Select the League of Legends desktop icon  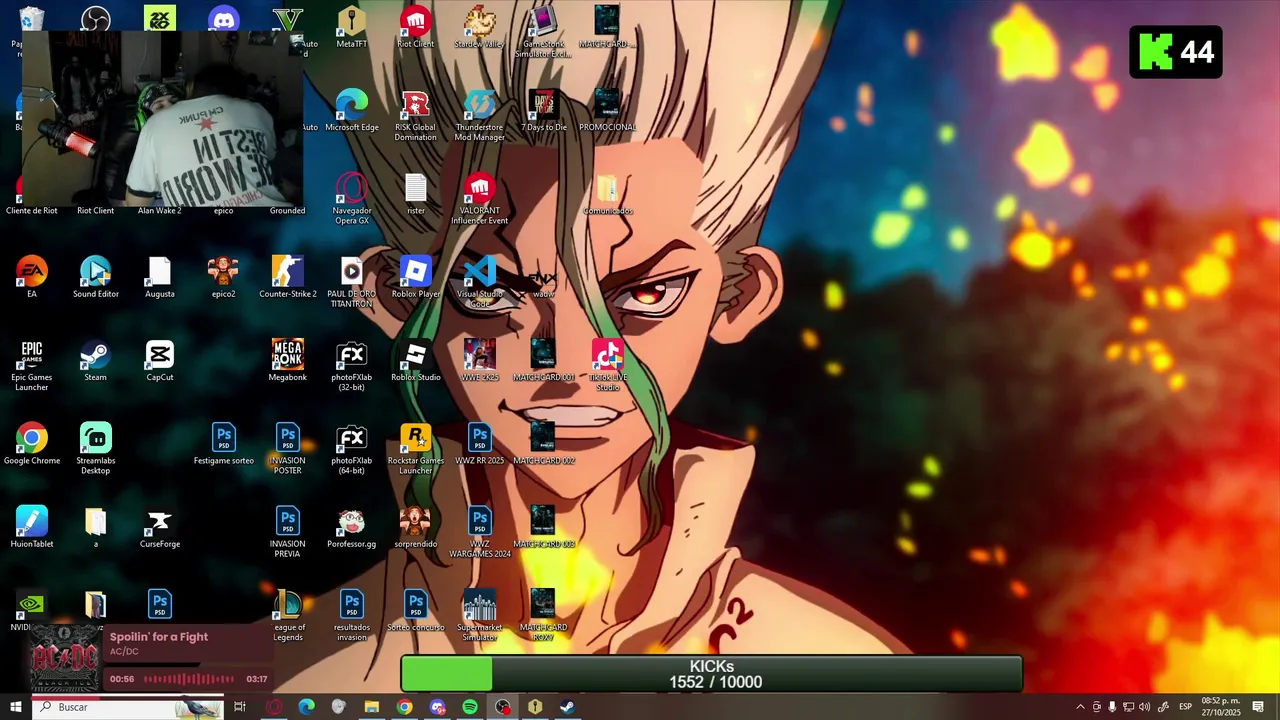[287, 615]
